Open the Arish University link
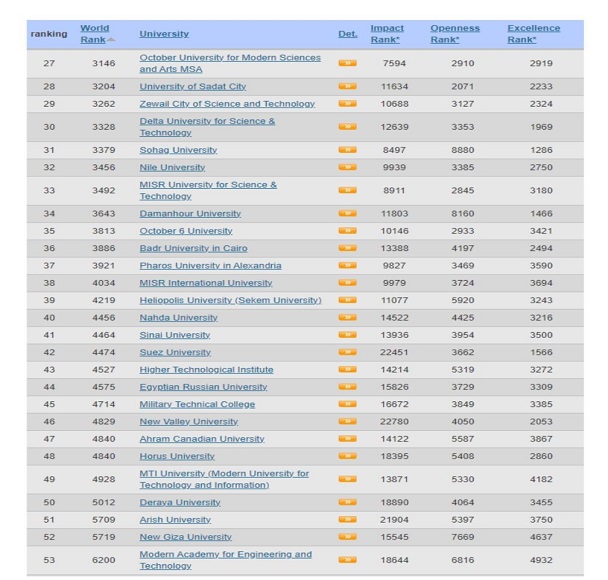Viewport: 608px width, 580px height. tap(175, 520)
